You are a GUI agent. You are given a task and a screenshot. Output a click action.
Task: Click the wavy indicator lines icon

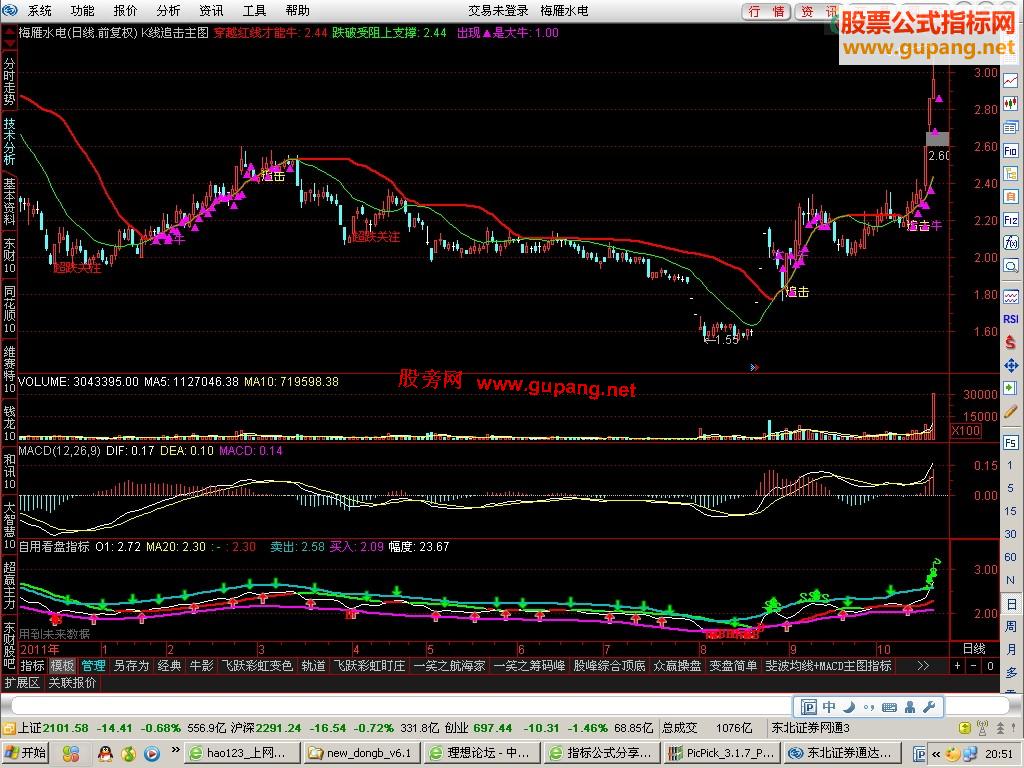tap(1010, 296)
